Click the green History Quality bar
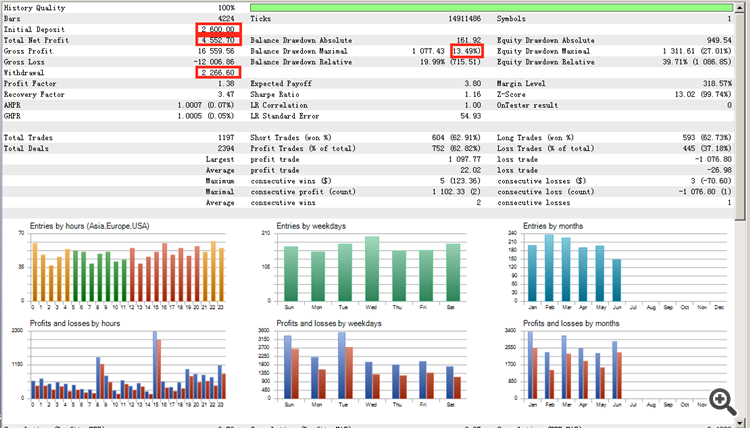The height and width of the screenshot is (428, 750). click(x=491, y=8)
